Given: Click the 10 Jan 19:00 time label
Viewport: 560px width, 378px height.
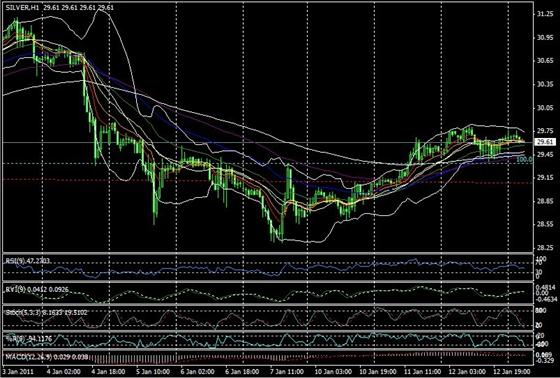Looking at the screenshot, I should (x=378, y=371).
